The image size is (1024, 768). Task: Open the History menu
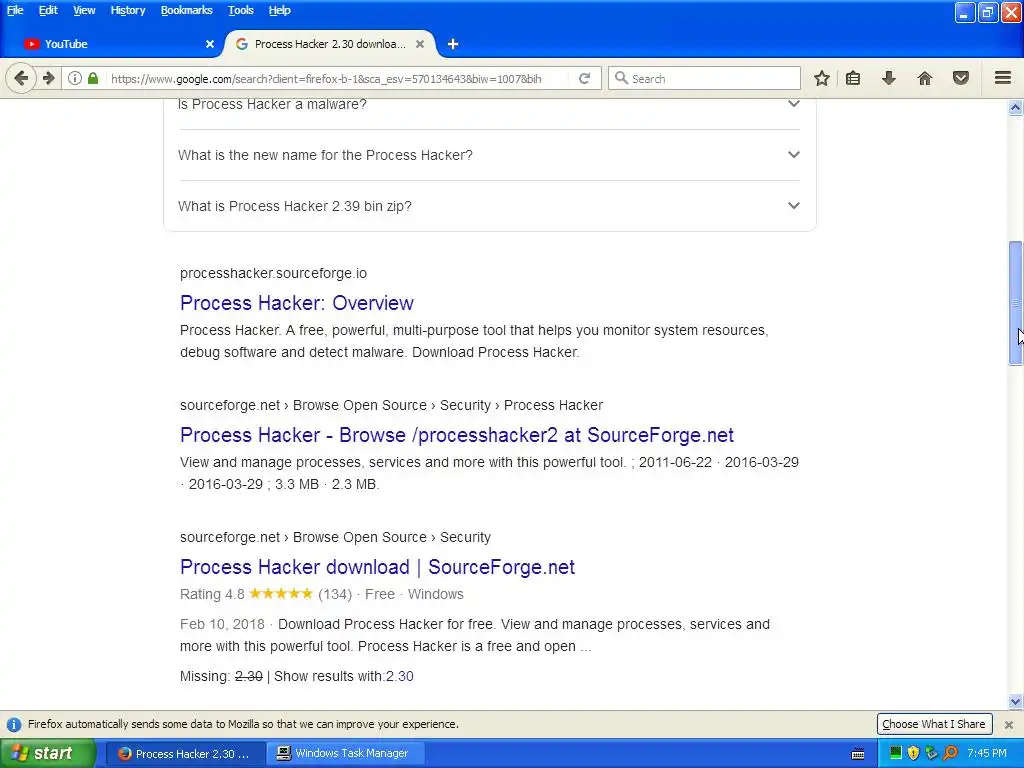127,10
